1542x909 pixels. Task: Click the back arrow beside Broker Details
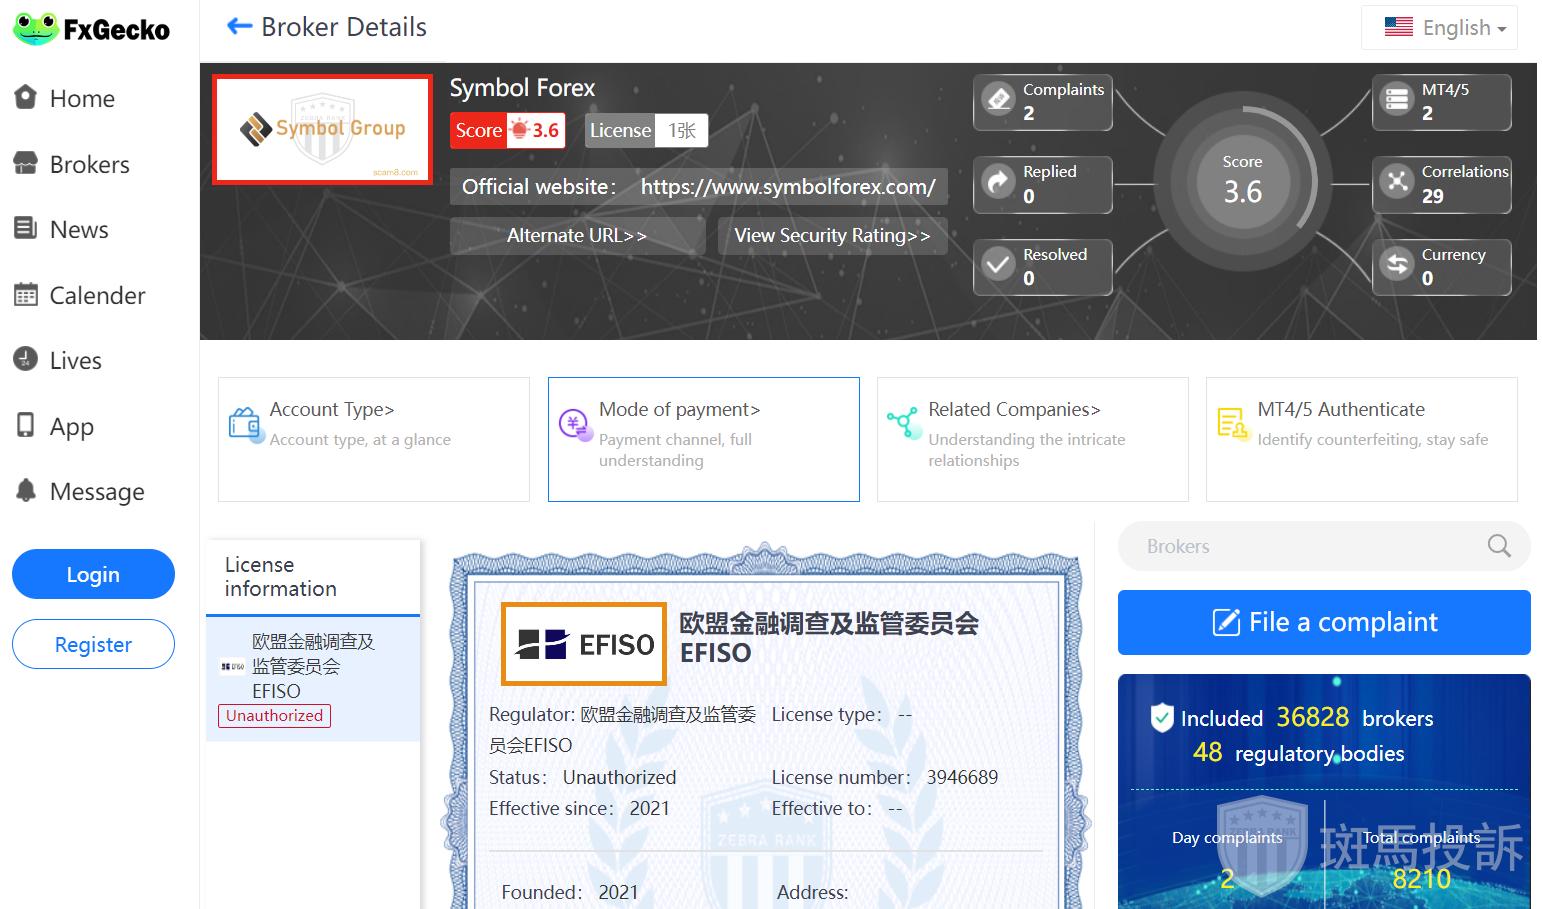[239, 27]
